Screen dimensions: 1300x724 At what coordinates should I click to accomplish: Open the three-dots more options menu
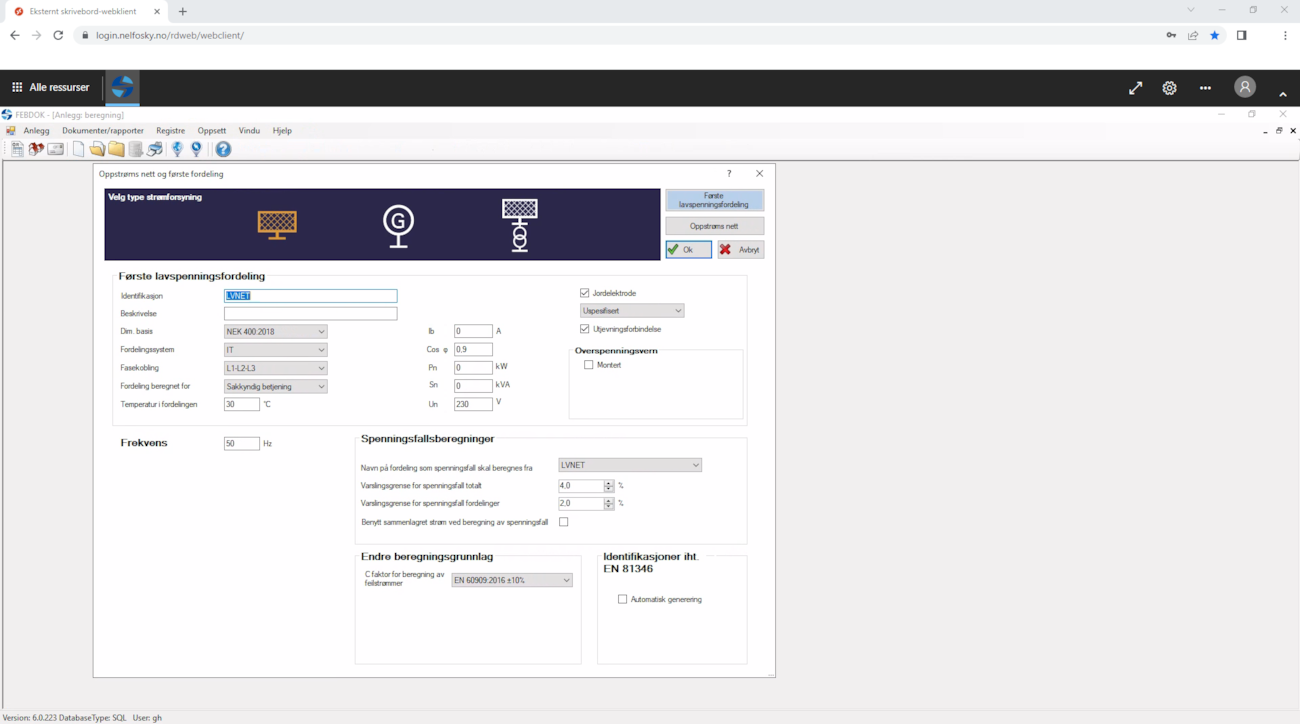click(x=1205, y=88)
